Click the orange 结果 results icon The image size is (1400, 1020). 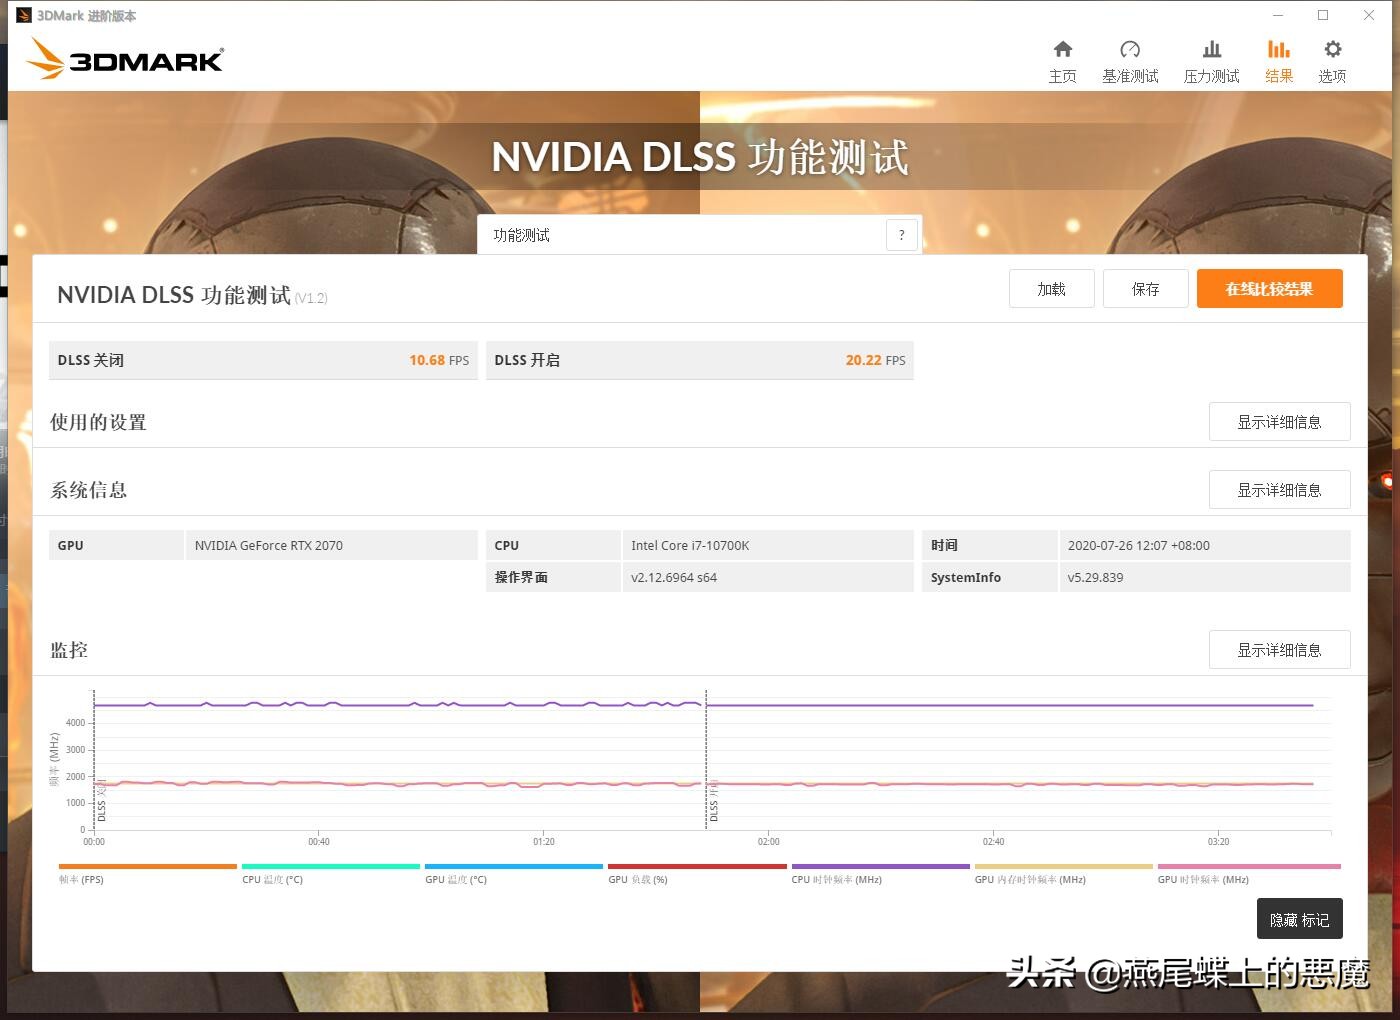coord(1279,58)
